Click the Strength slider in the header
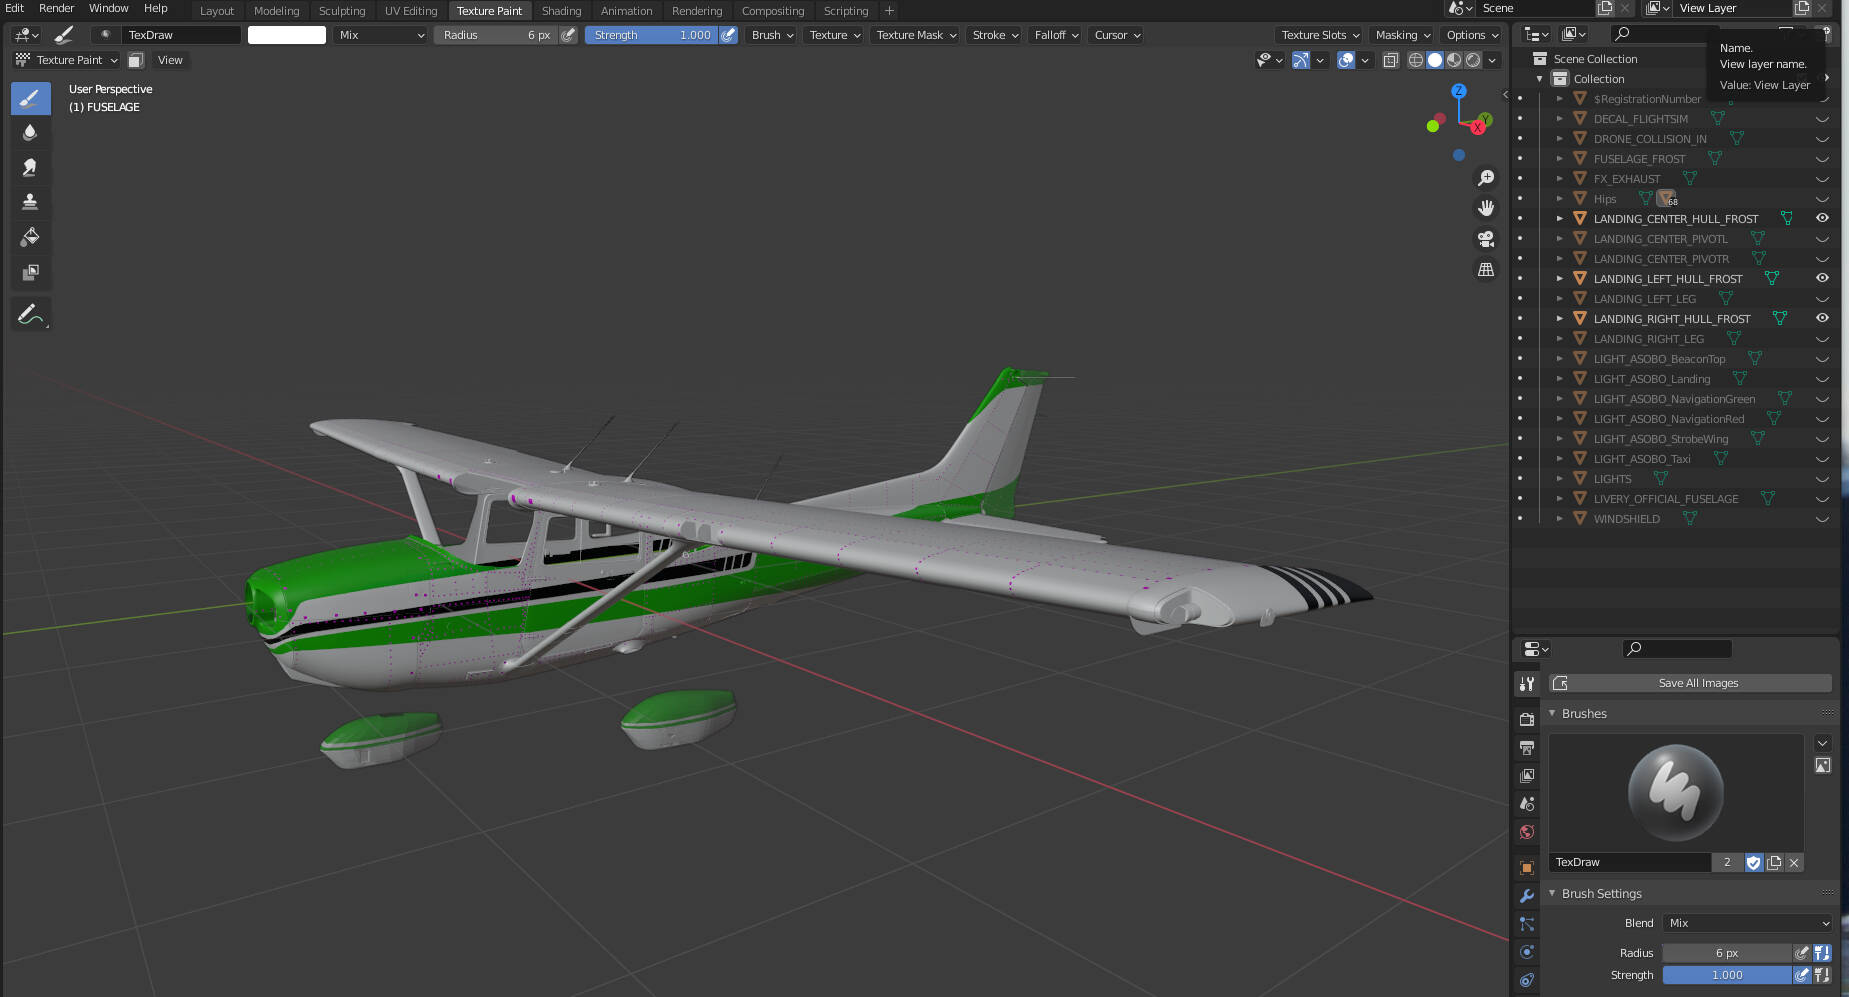Image resolution: width=1849 pixels, height=997 pixels. point(650,35)
